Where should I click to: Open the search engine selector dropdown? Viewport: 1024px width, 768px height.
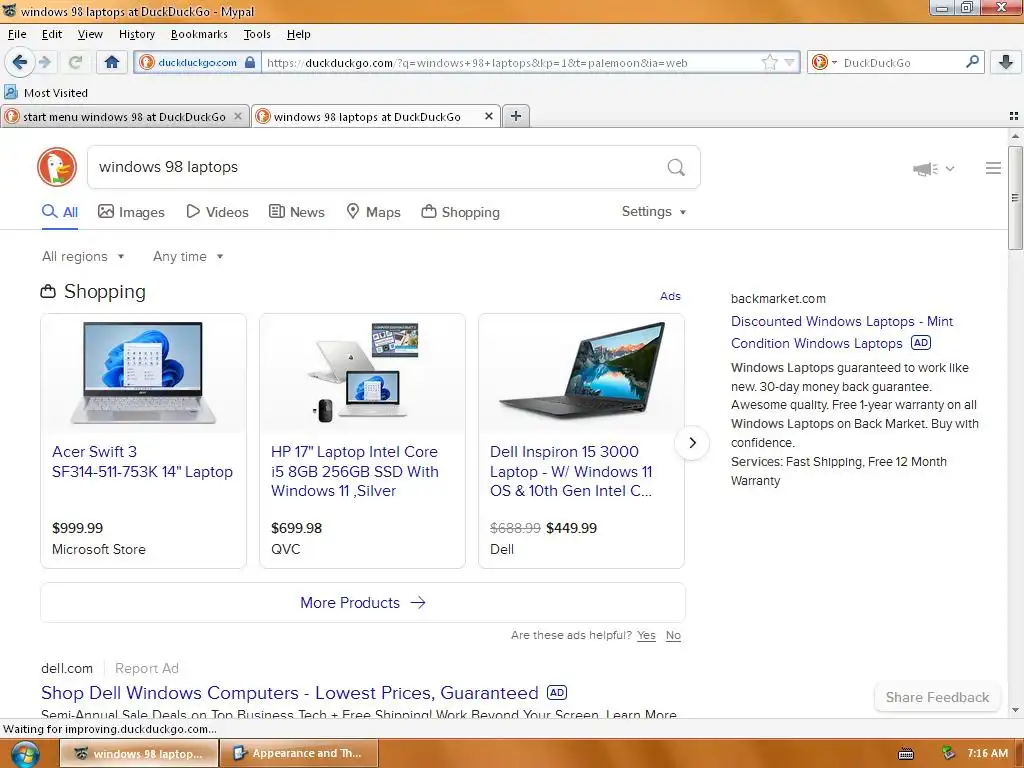pyautogui.click(x=824, y=63)
